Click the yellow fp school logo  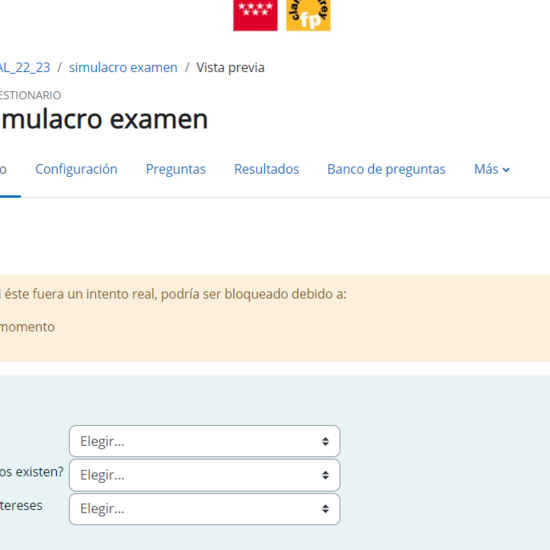coord(308,15)
